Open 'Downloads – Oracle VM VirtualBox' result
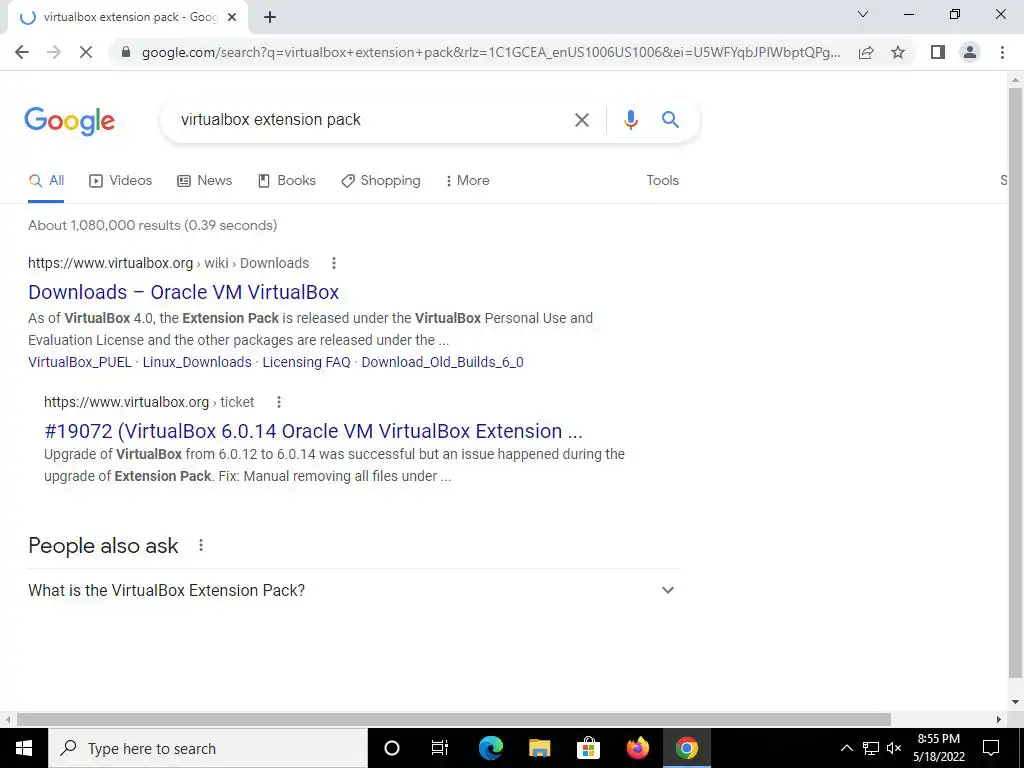 tap(184, 292)
